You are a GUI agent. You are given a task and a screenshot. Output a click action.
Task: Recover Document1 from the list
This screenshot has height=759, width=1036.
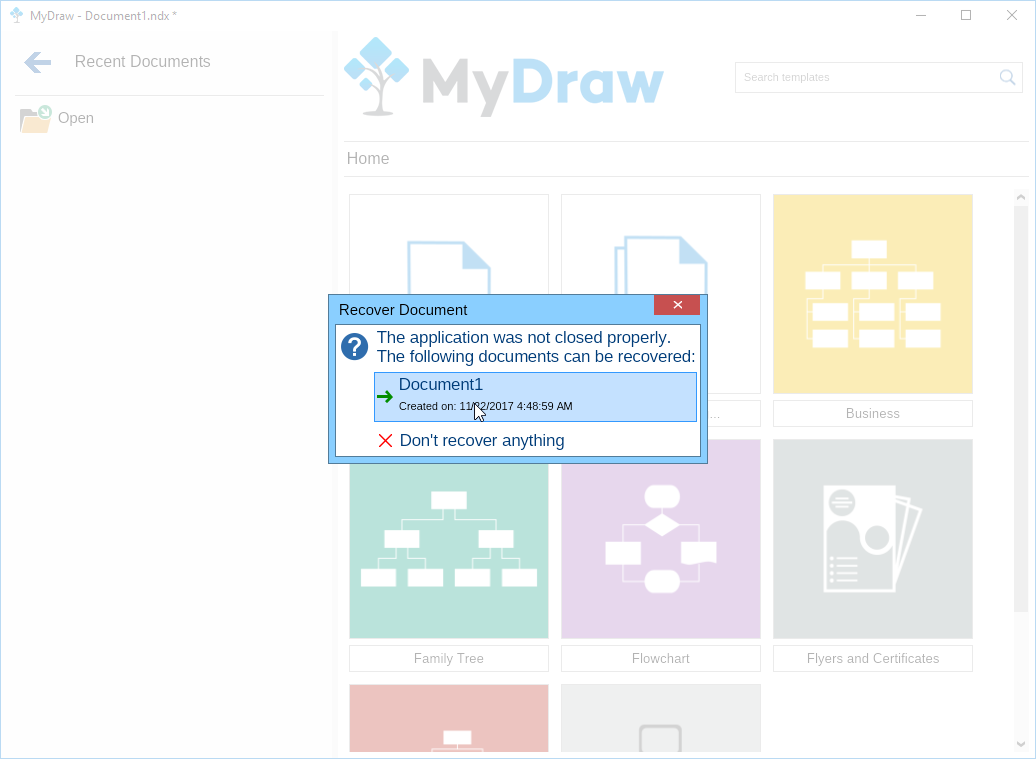(535, 396)
